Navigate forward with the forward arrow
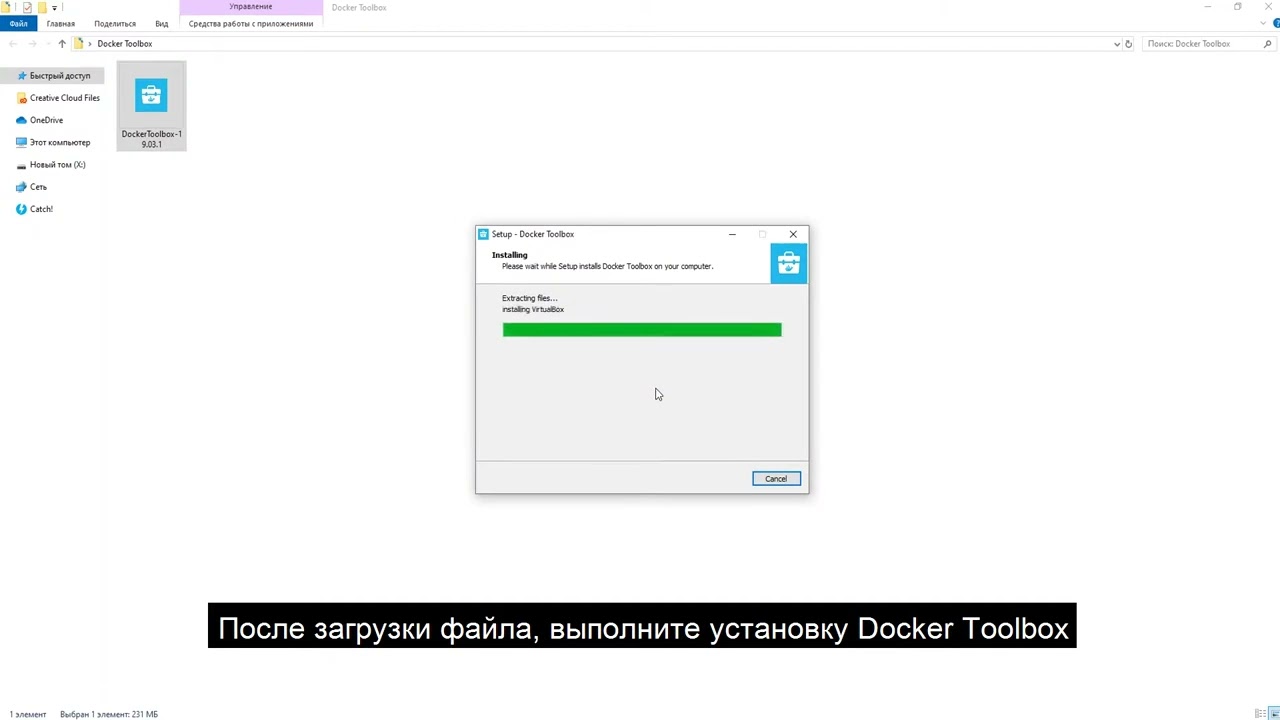This screenshot has height=720, width=1280. (33, 44)
